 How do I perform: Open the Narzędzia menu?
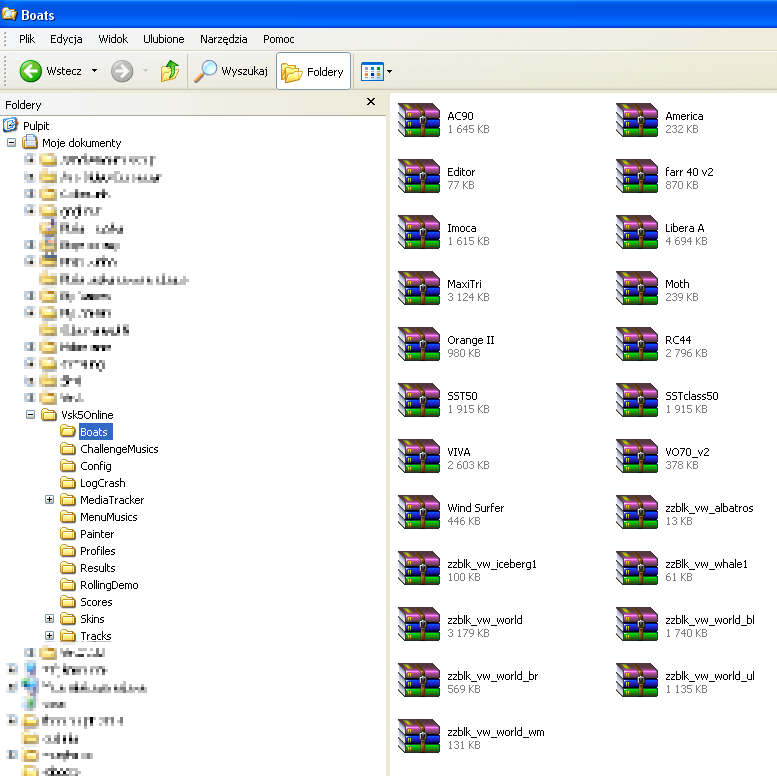pyautogui.click(x=223, y=39)
